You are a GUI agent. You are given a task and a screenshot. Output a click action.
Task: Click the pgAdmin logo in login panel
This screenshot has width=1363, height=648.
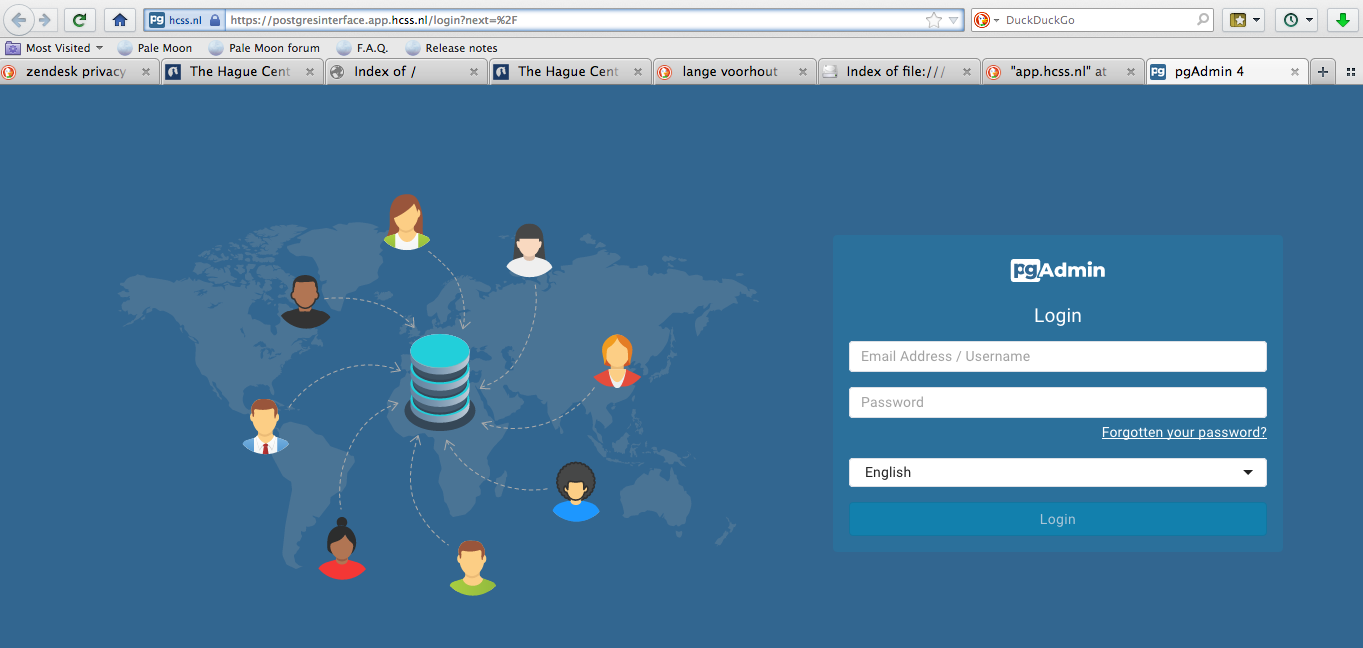pyautogui.click(x=1057, y=270)
